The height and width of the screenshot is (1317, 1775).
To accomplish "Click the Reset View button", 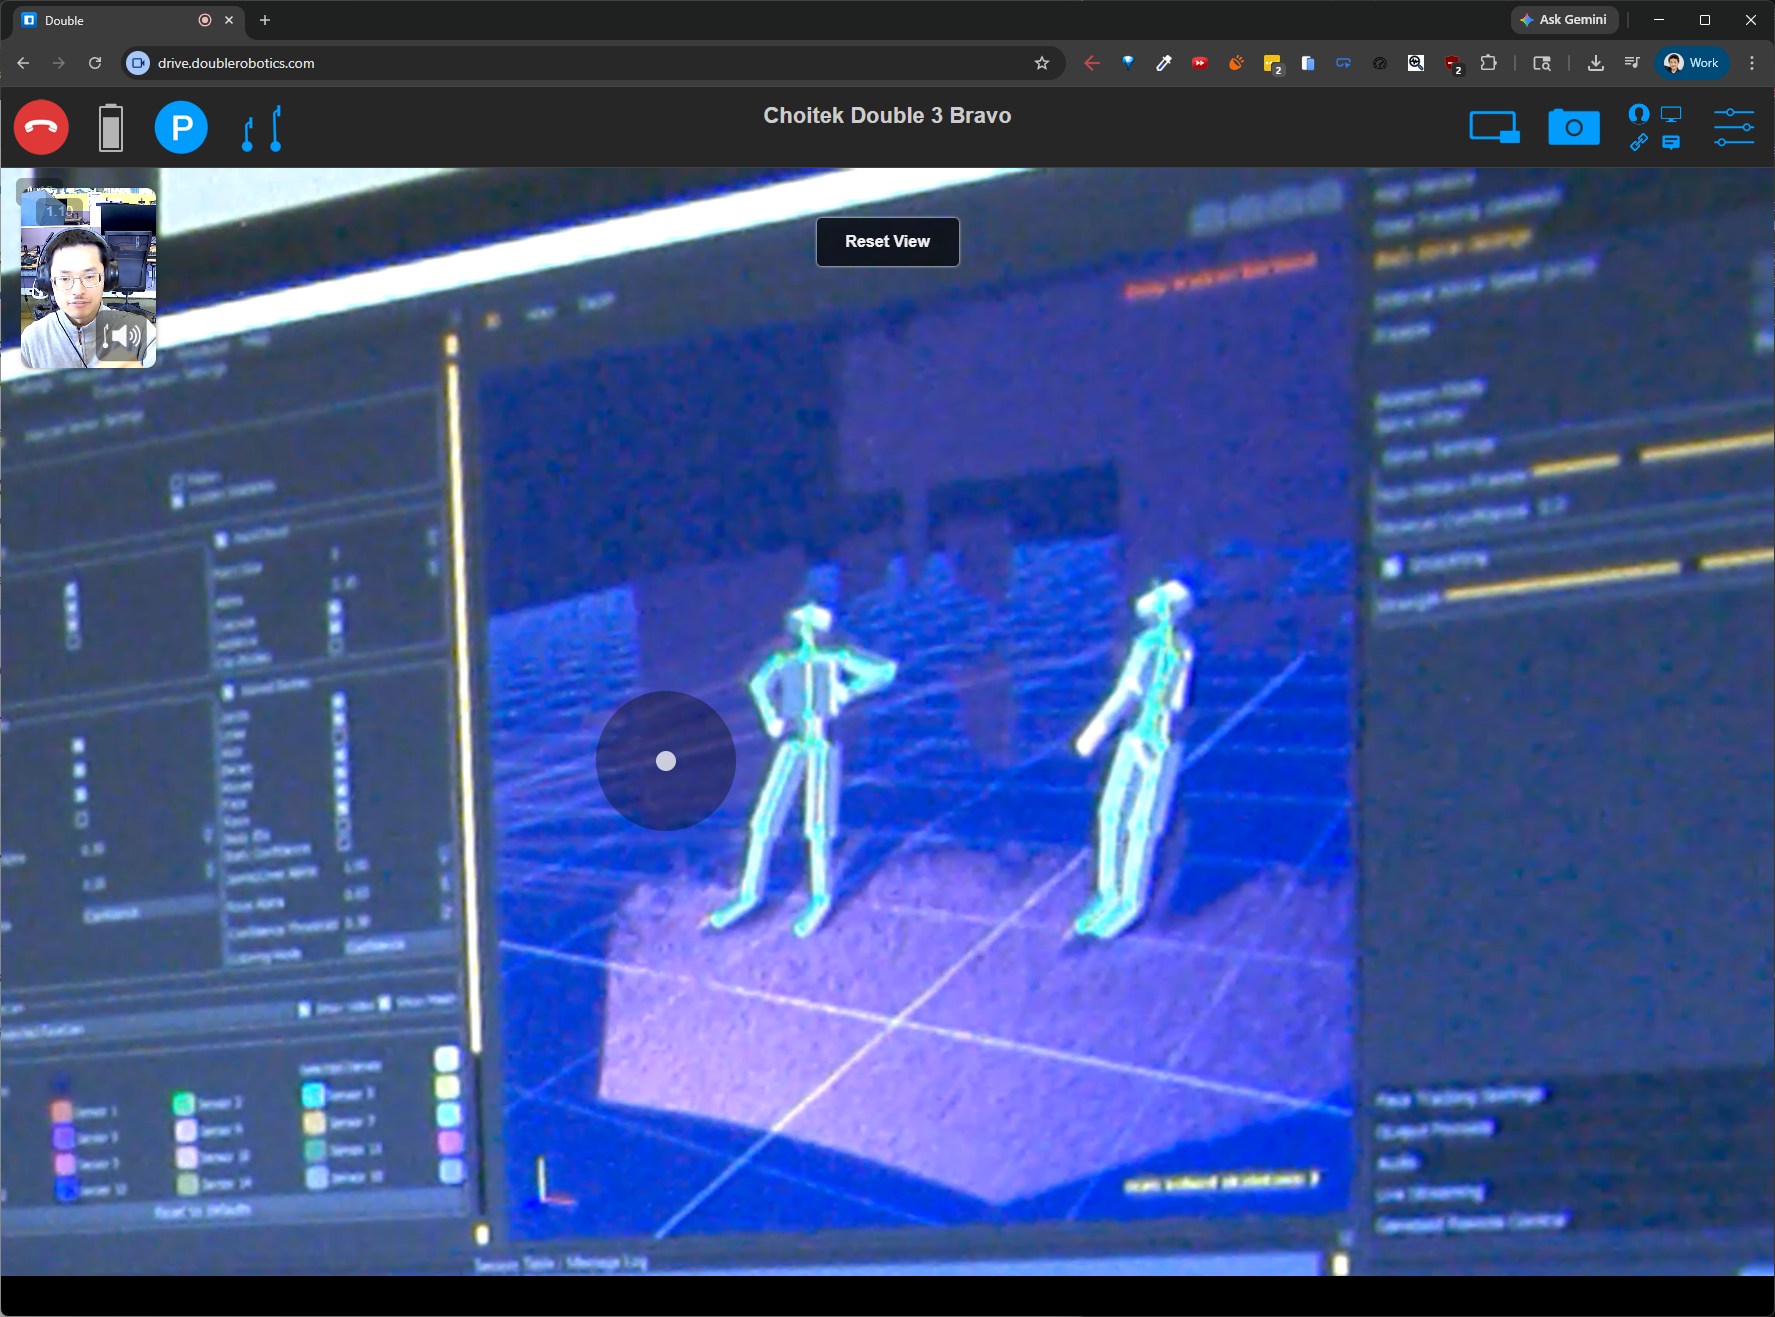I will click(x=887, y=242).
